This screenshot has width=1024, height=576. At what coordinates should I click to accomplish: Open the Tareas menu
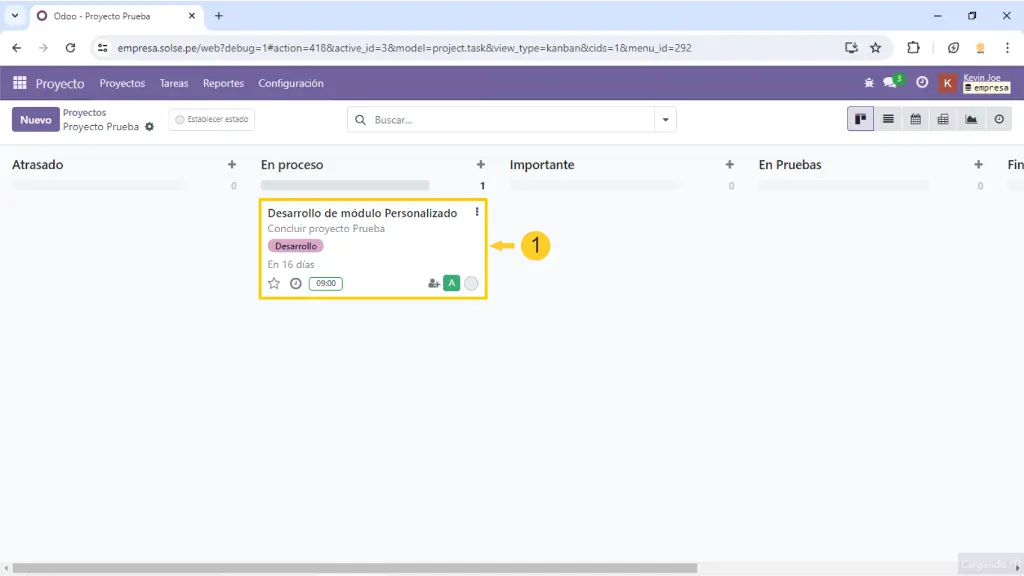click(x=174, y=83)
